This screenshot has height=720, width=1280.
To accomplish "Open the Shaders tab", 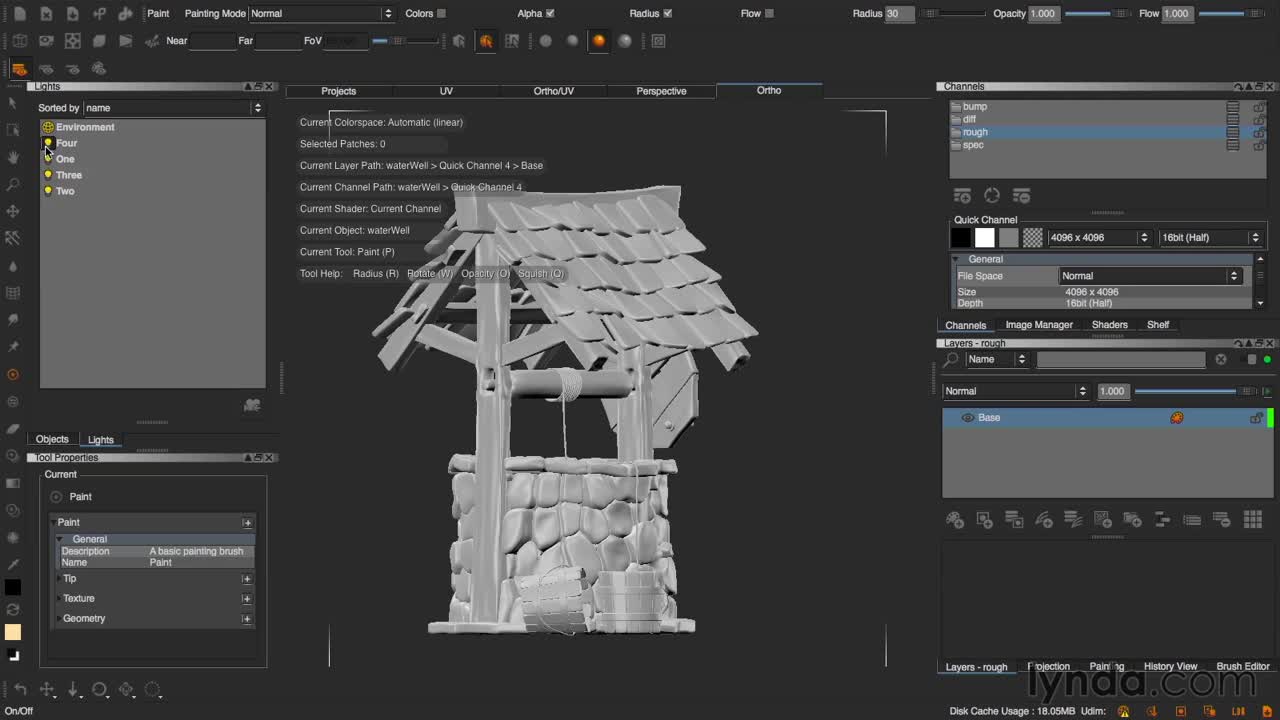I will [x=1109, y=325].
